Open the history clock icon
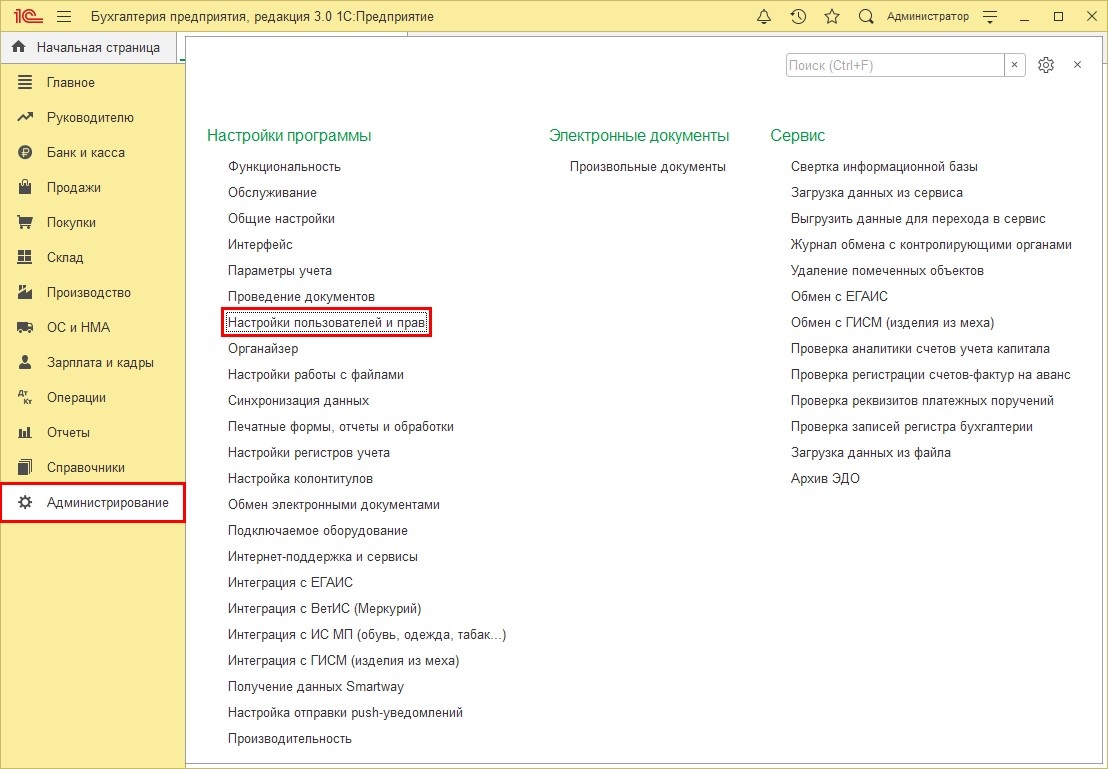Screen dimensions: 1108x769 (x=798, y=16)
